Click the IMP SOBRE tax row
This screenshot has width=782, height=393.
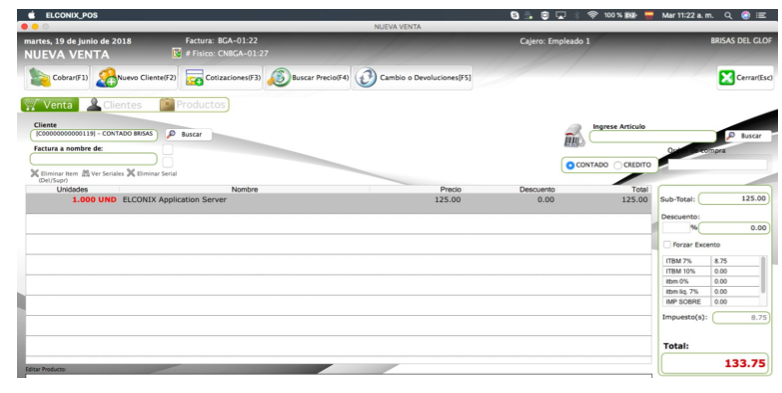pyautogui.click(x=711, y=301)
